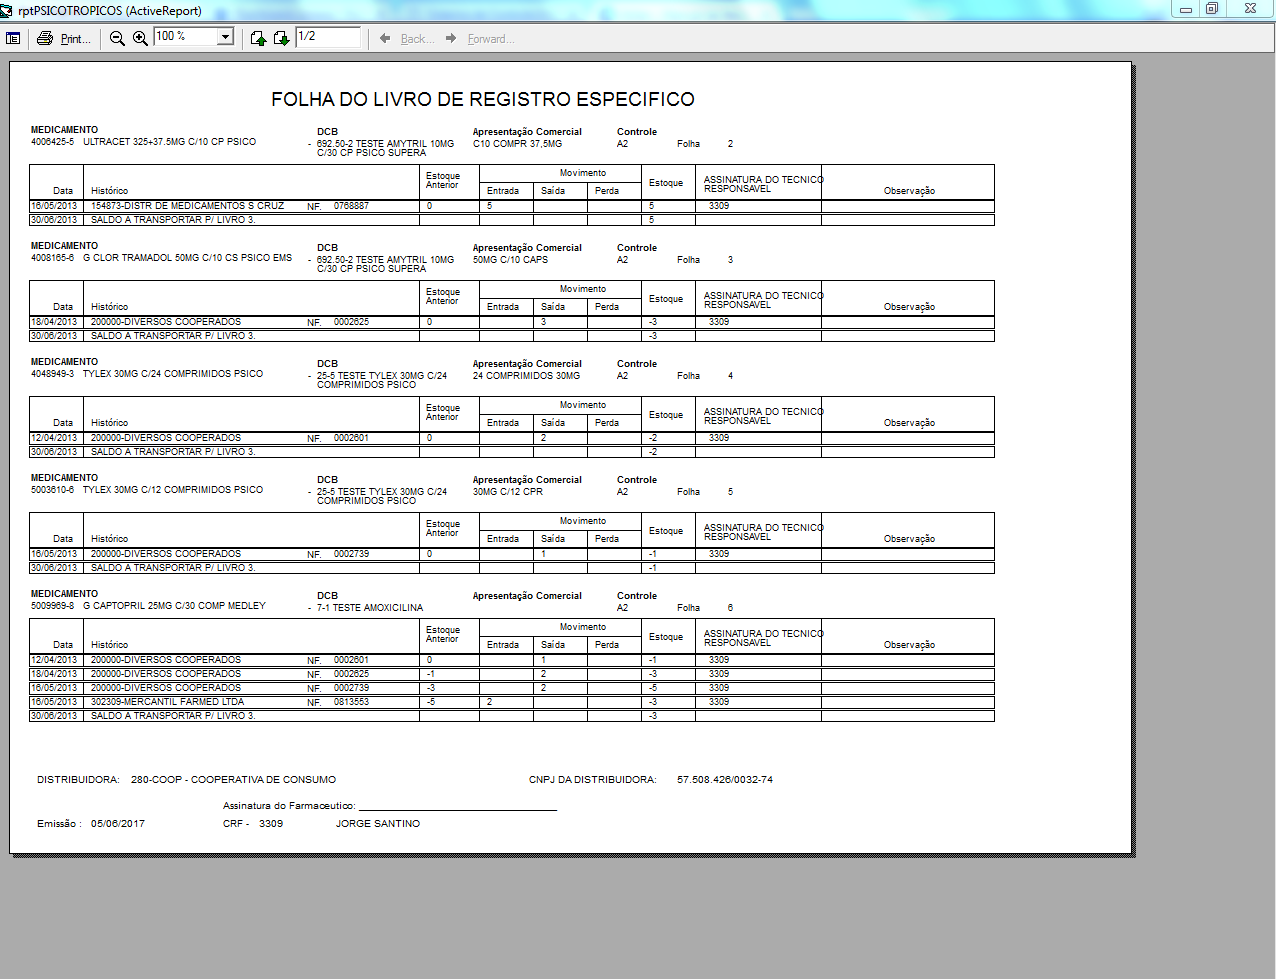Click date 12/04/2013 in TYLEX C/24 table
This screenshot has height=979, width=1276.
(x=54, y=438)
